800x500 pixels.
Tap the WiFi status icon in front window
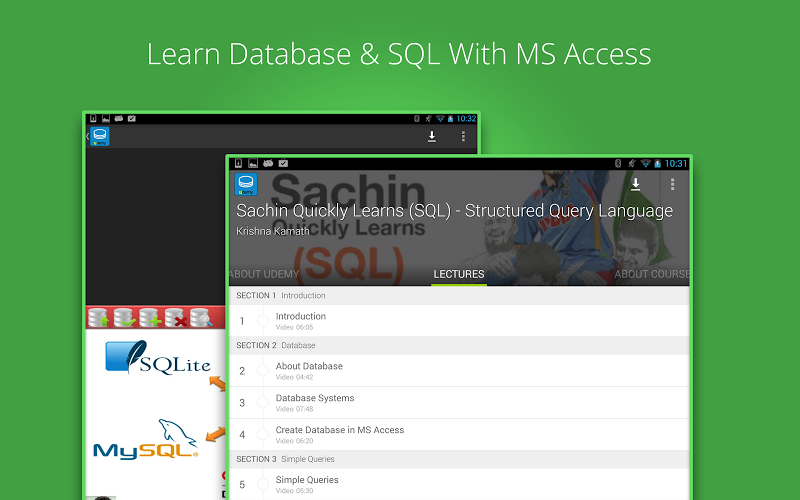pos(646,163)
